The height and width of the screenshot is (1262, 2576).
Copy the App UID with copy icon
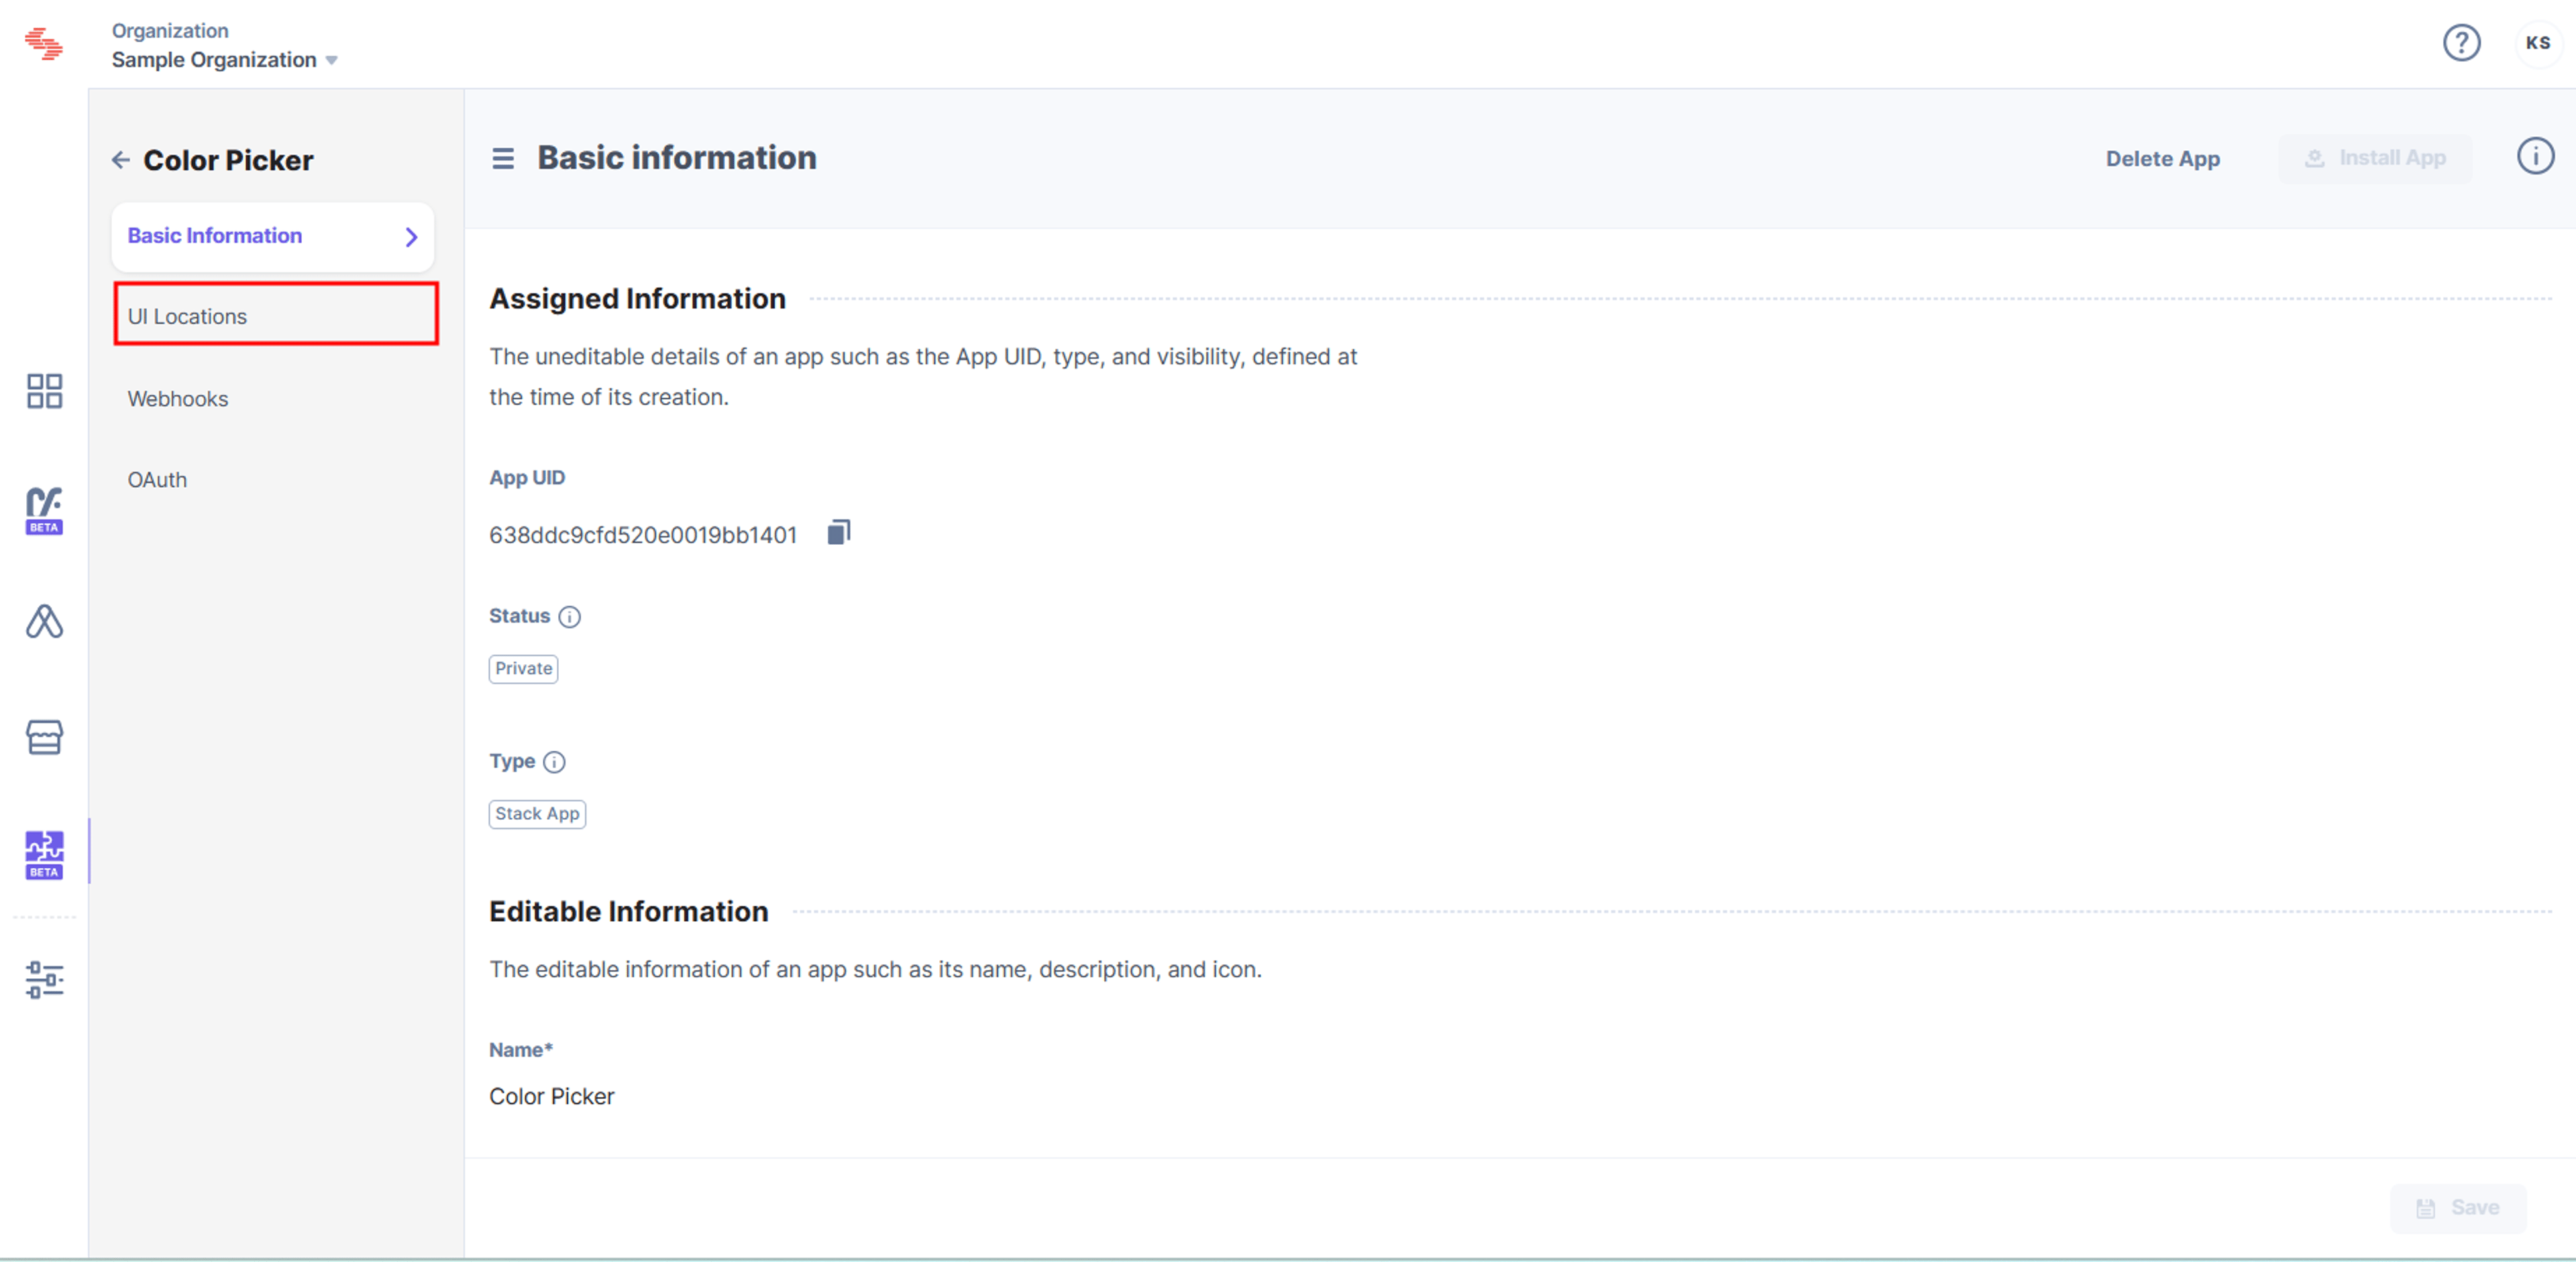(839, 533)
